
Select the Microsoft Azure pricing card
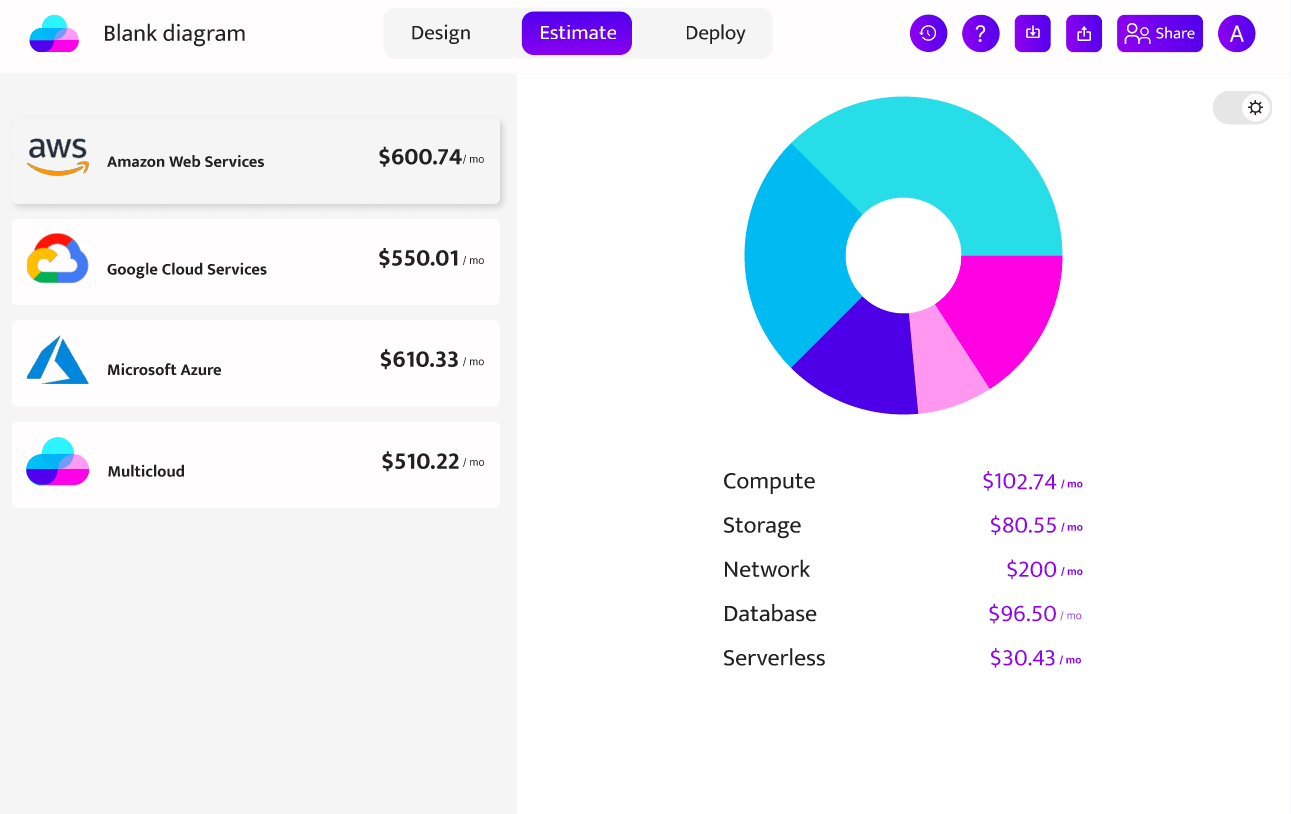coord(255,362)
